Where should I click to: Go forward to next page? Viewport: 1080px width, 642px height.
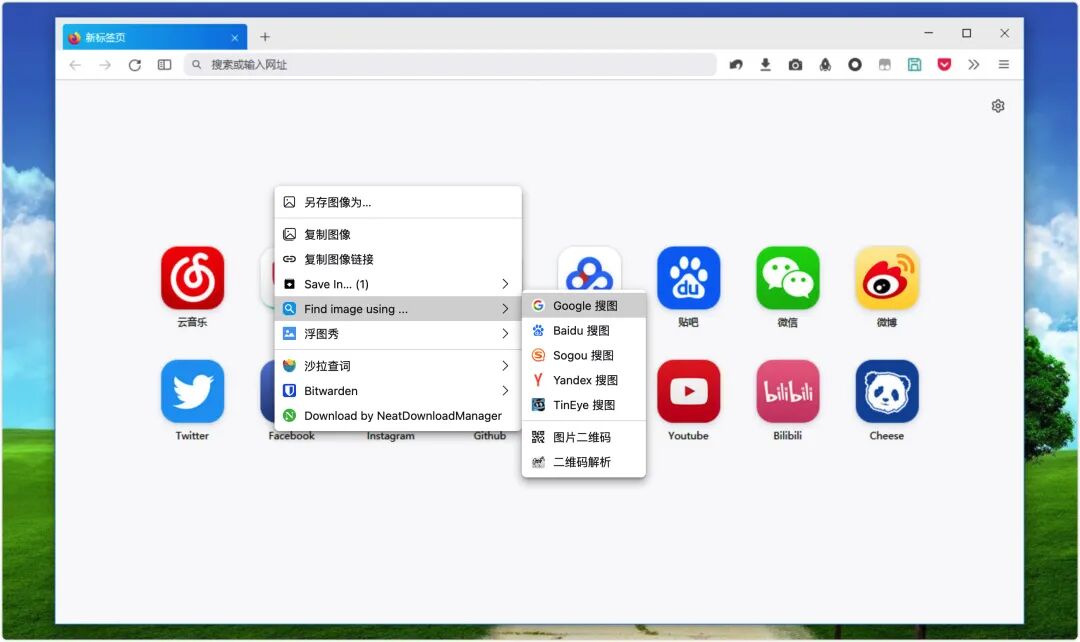(x=105, y=65)
